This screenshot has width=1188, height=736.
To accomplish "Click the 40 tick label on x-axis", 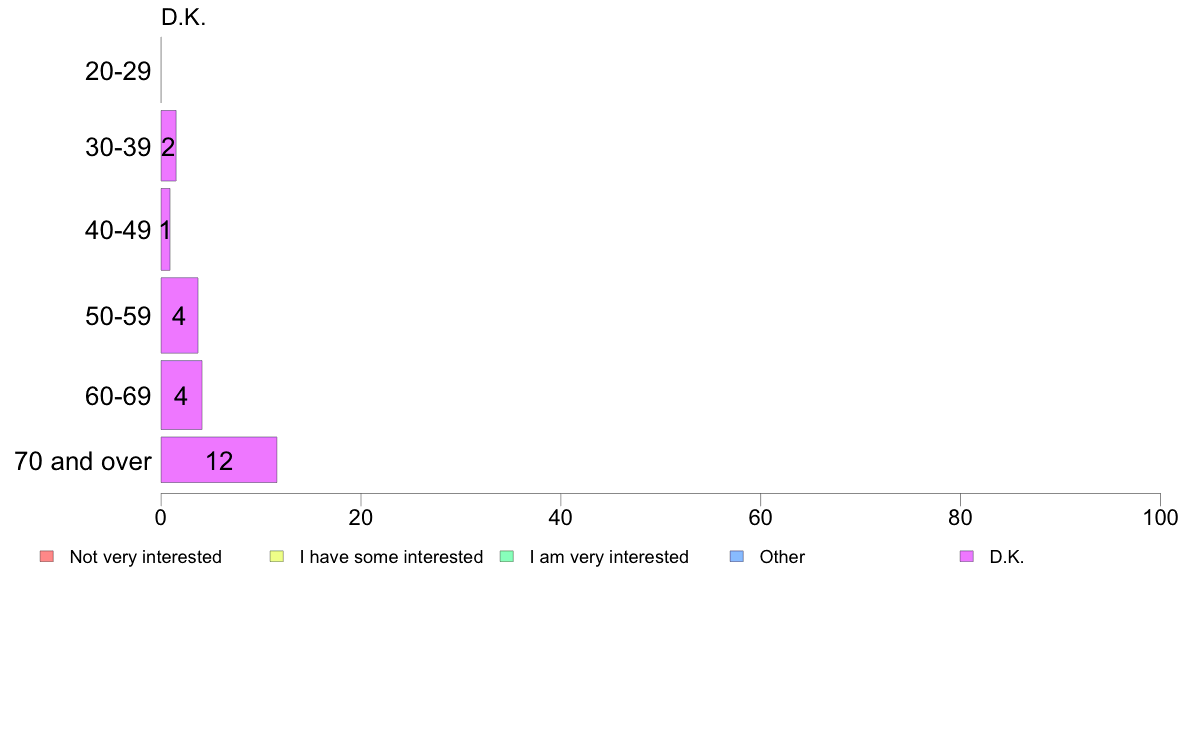I will [561, 518].
